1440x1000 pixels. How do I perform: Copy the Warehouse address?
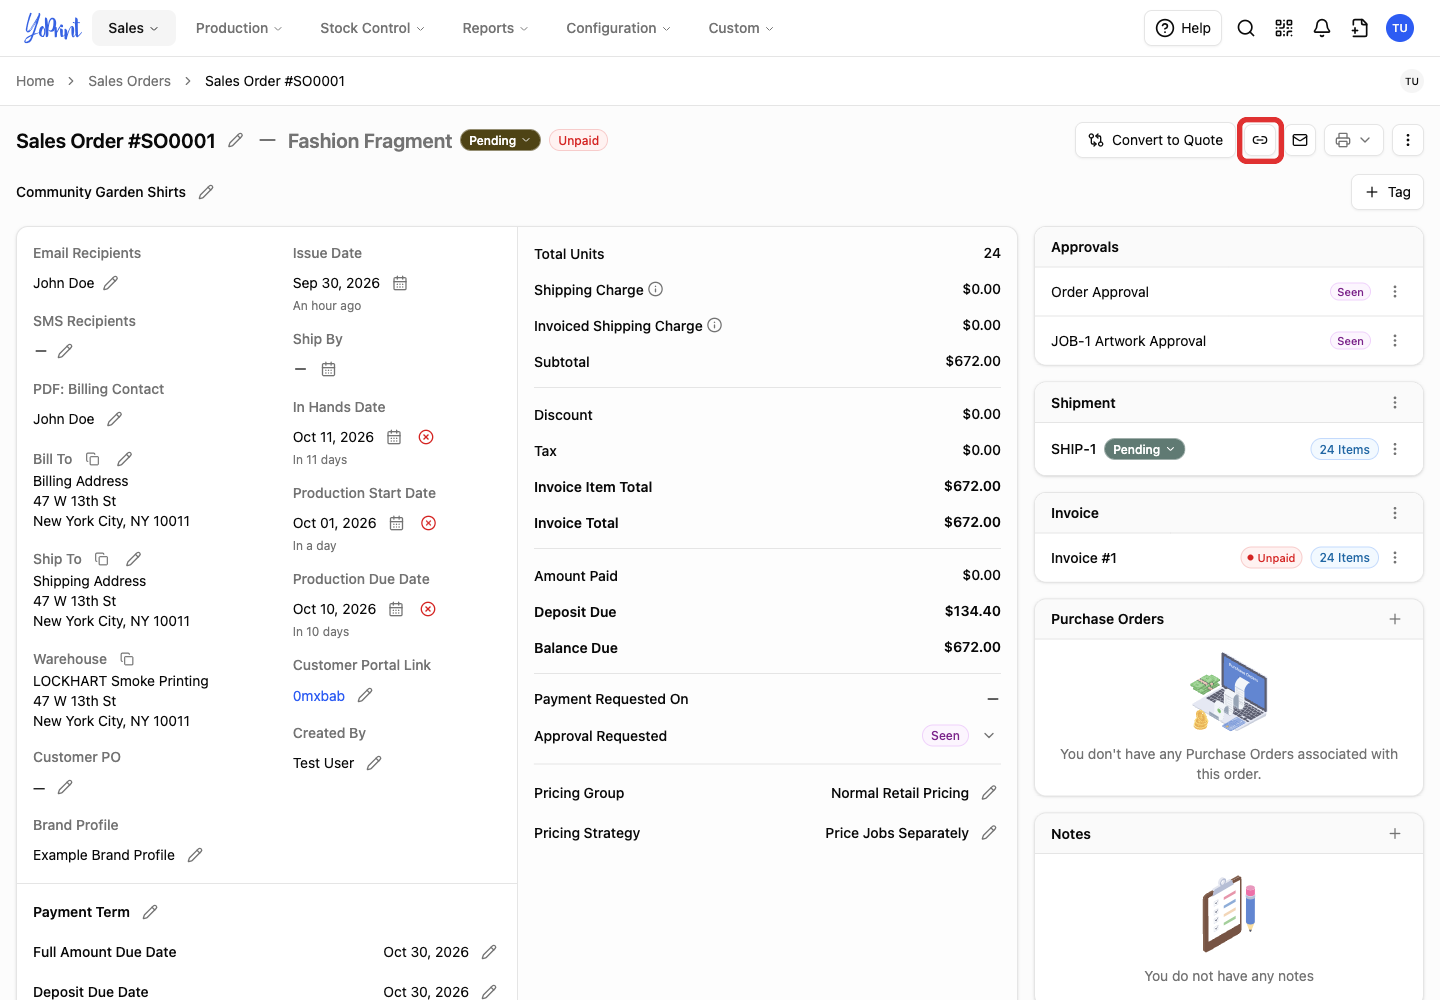(127, 659)
